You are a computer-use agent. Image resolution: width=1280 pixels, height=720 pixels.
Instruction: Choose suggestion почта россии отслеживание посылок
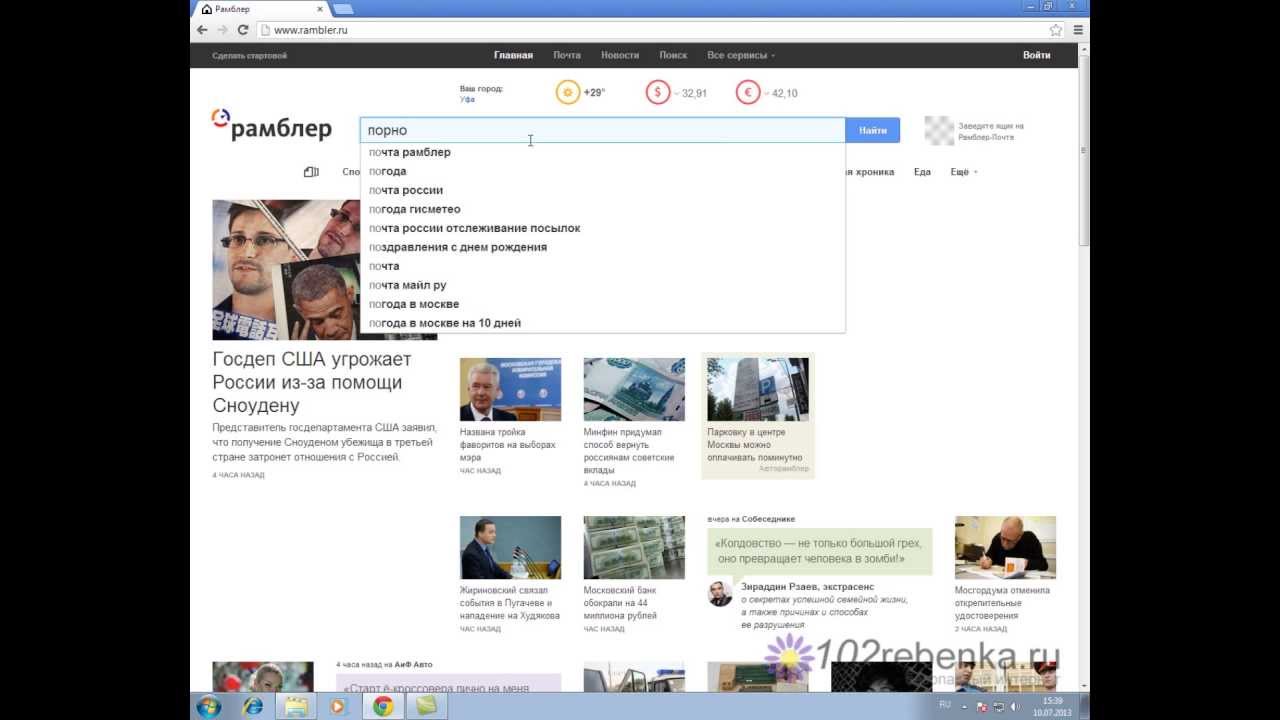point(602,228)
